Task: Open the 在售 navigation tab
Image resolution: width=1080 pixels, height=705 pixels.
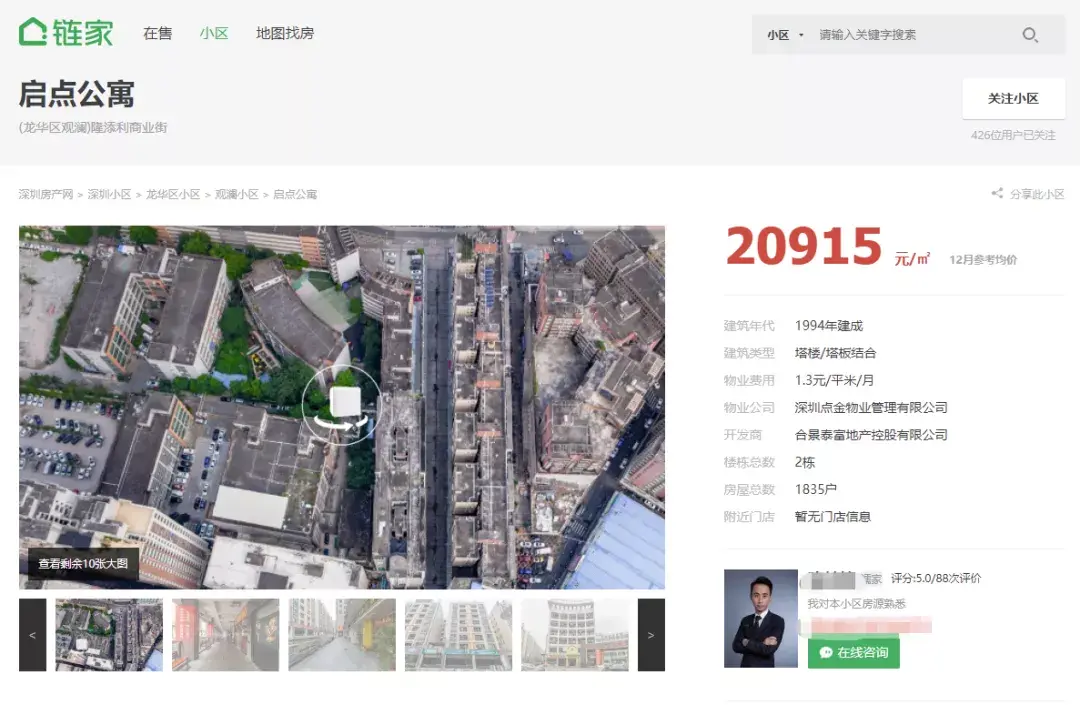Action: (x=157, y=33)
